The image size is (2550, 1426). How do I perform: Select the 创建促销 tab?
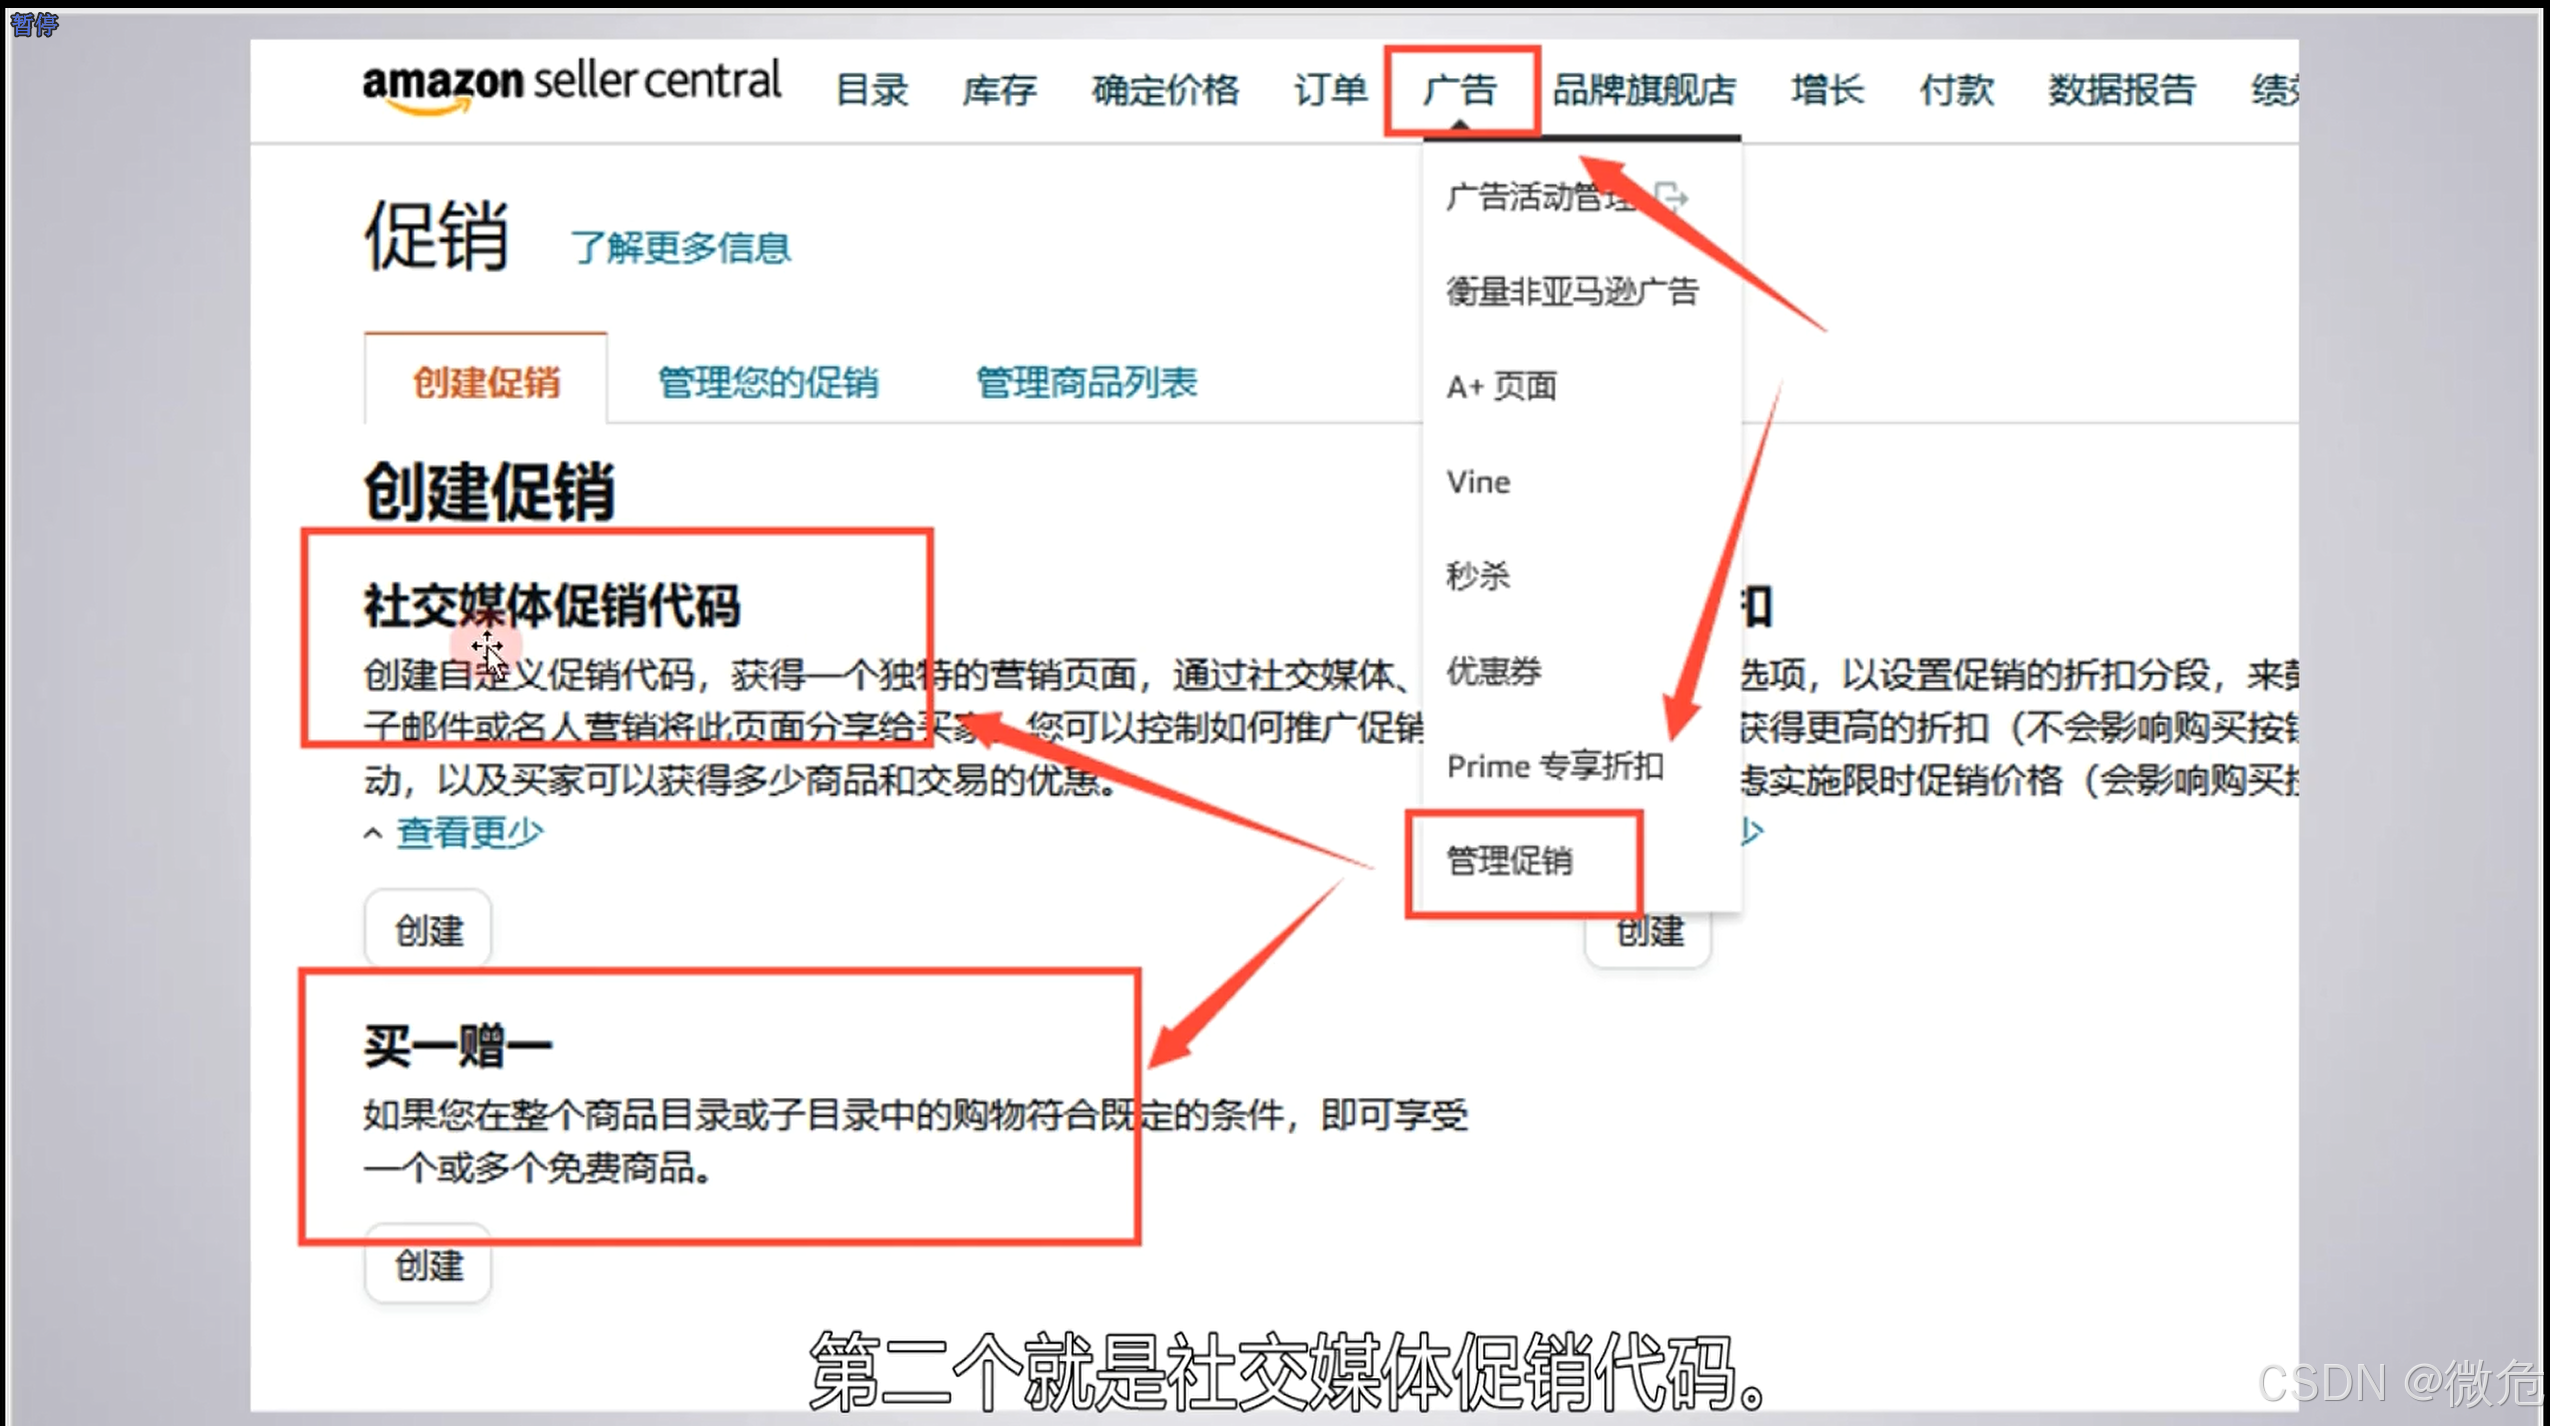pyautogui.click(x=486, y=382)
